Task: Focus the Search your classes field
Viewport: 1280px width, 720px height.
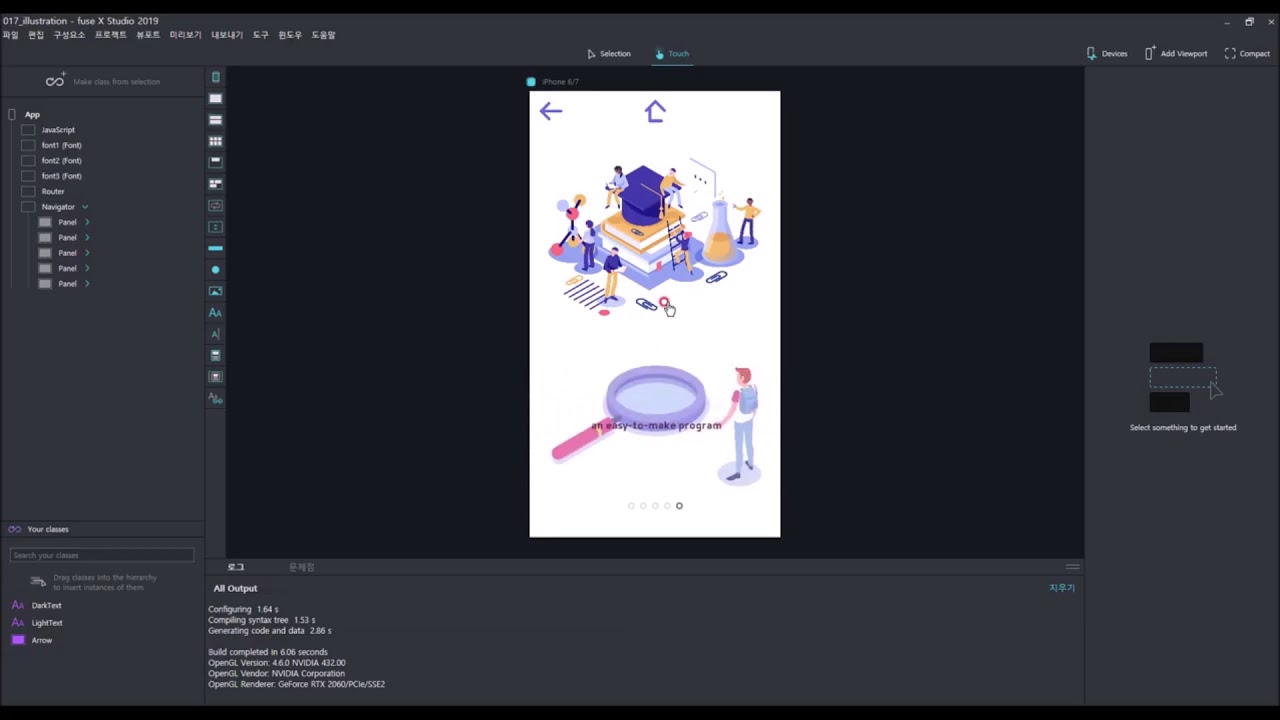Action: coord(102,555)
